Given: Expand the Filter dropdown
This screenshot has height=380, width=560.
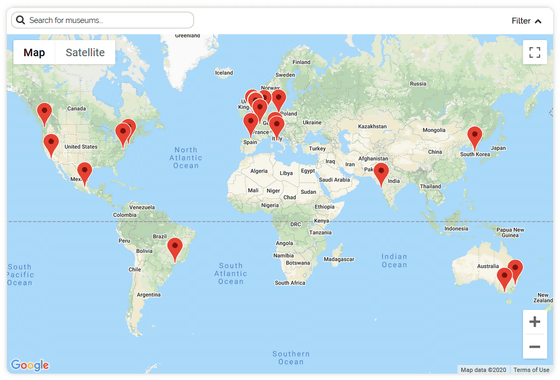Looking at the screenshot, I should click(x=526, y=21).
